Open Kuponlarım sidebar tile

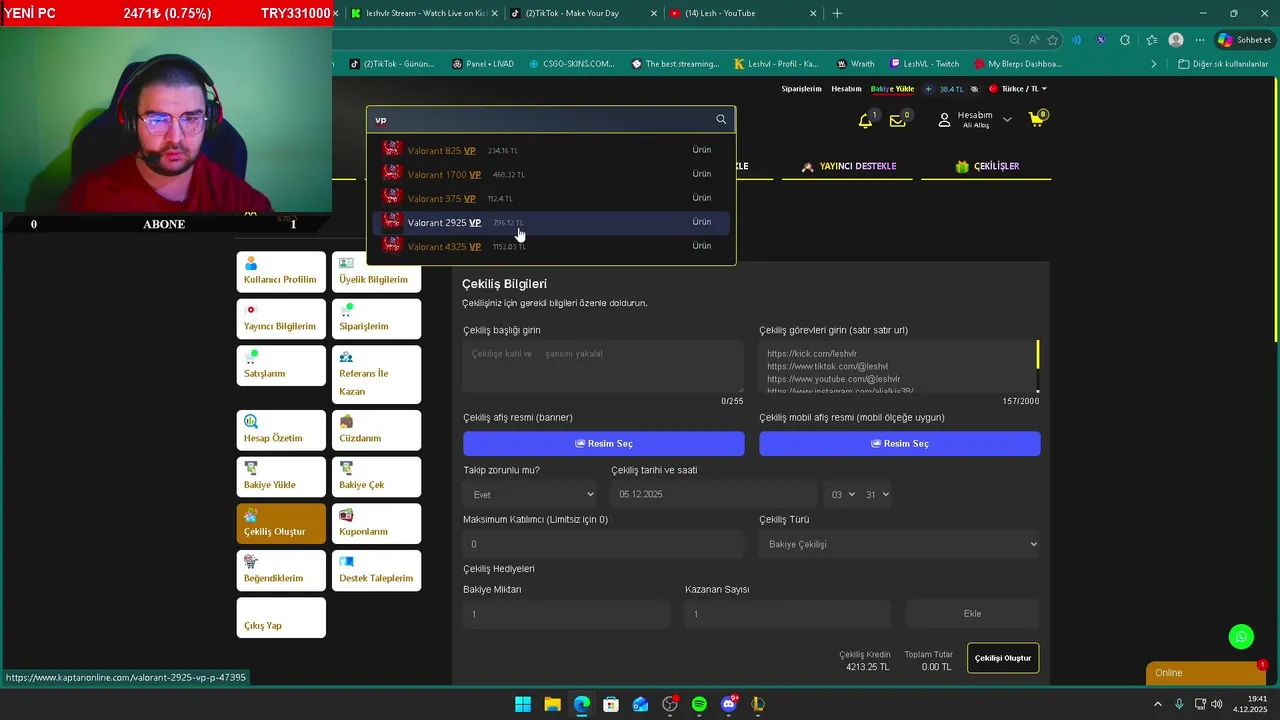(376, 524)
